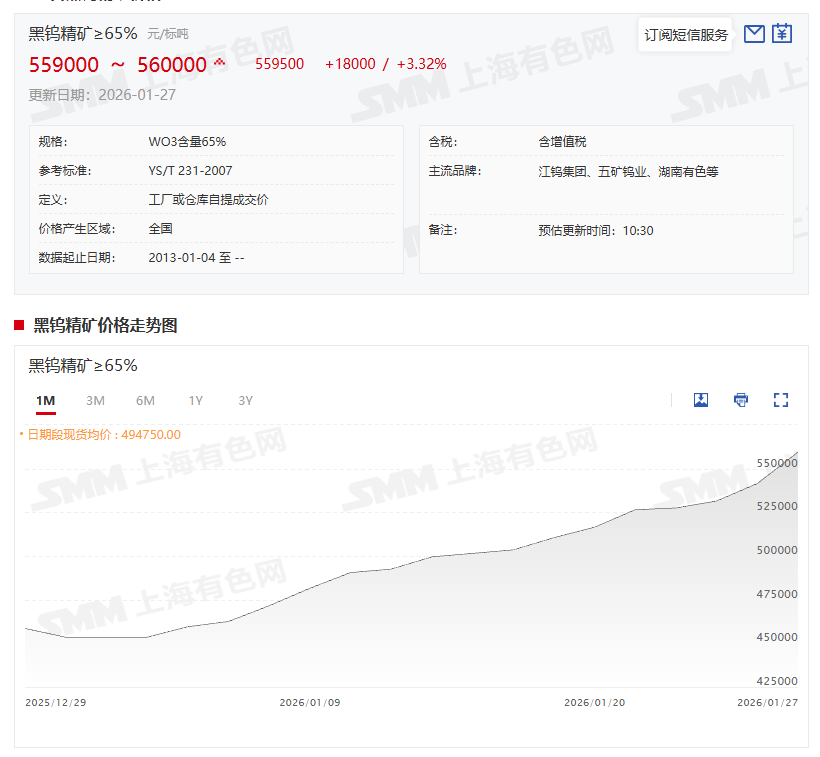Click the YS/T 231-2007 reference standard
Viewport: 820px width, 757px height.
[x=190, y=171]
